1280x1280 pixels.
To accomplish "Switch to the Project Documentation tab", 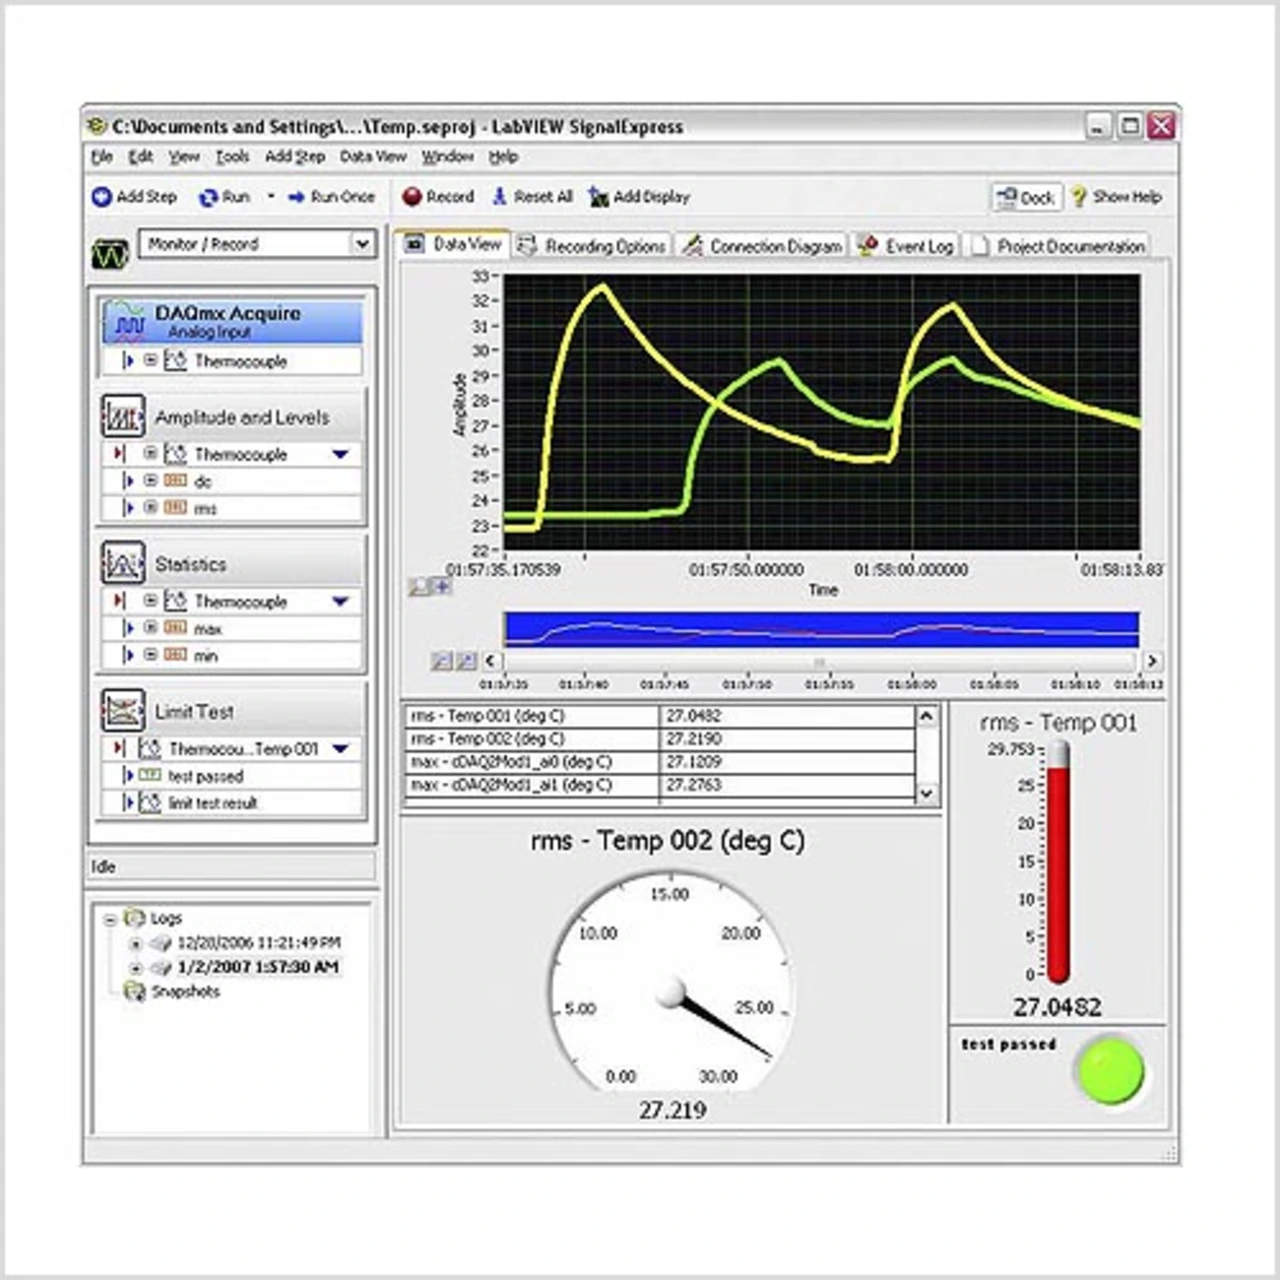I will 1058,246.
